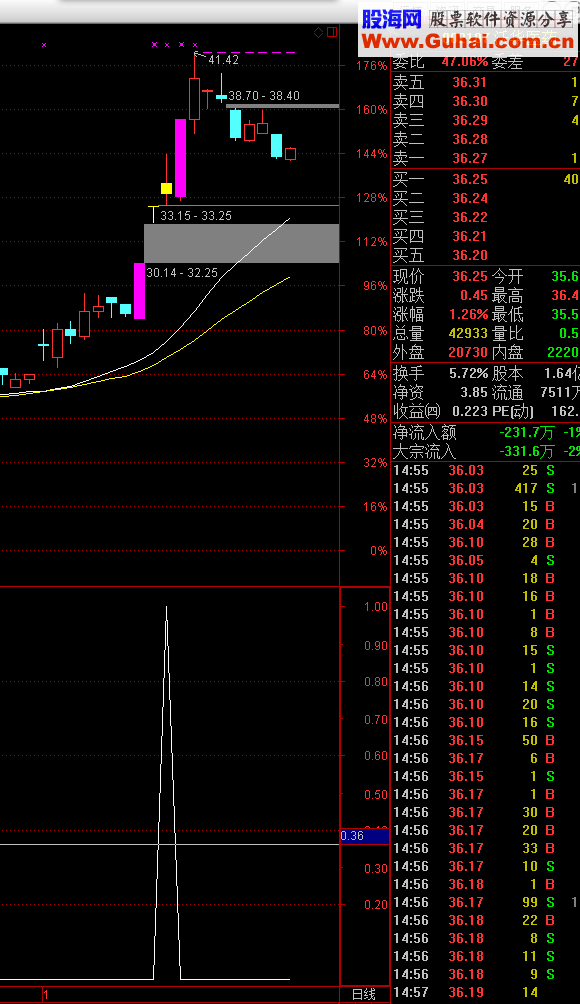Image resolution: width=580 pixels, height=1004 pixels.
Task: Click the 净流入额 -231.7万 value
Action: (528, 433)
